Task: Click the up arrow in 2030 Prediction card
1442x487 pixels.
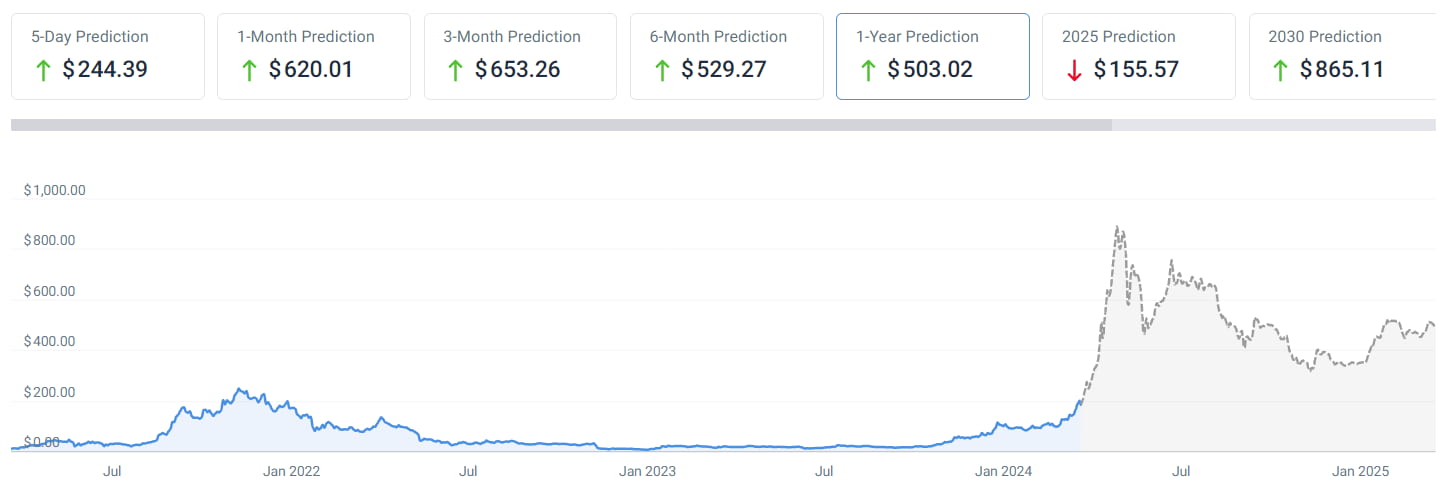Action: (x=1280, y=70)
